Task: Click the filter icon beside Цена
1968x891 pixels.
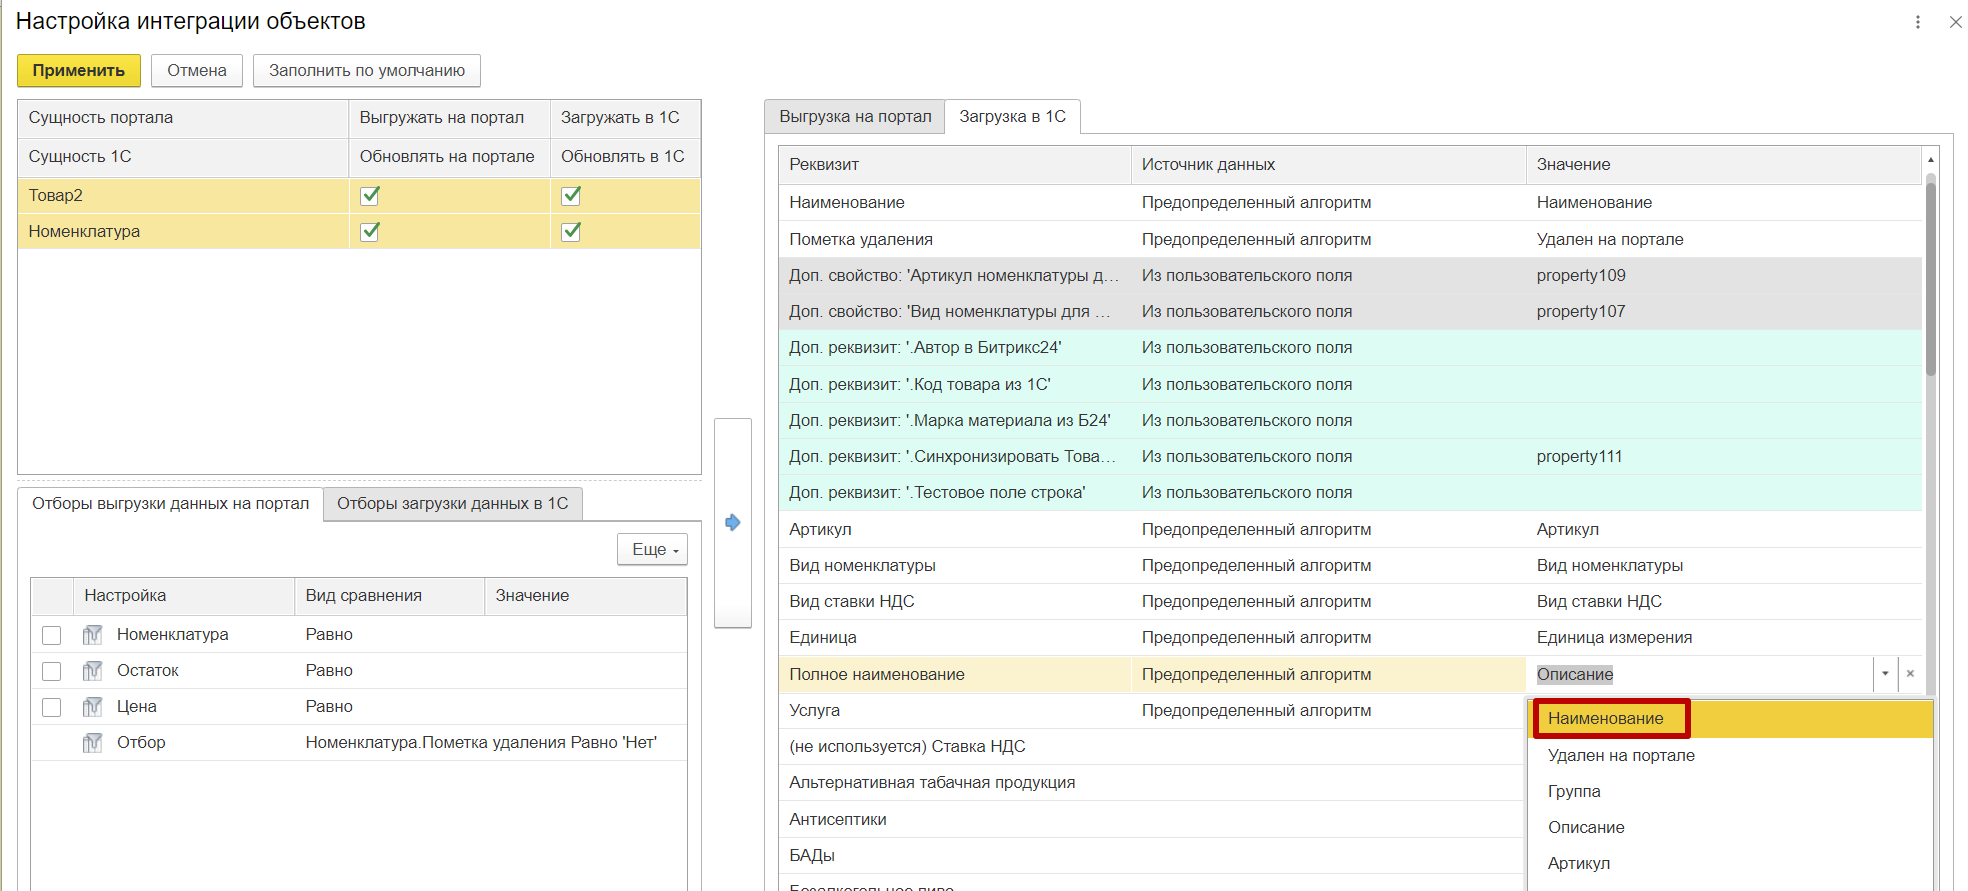Action: click(92, 707)
